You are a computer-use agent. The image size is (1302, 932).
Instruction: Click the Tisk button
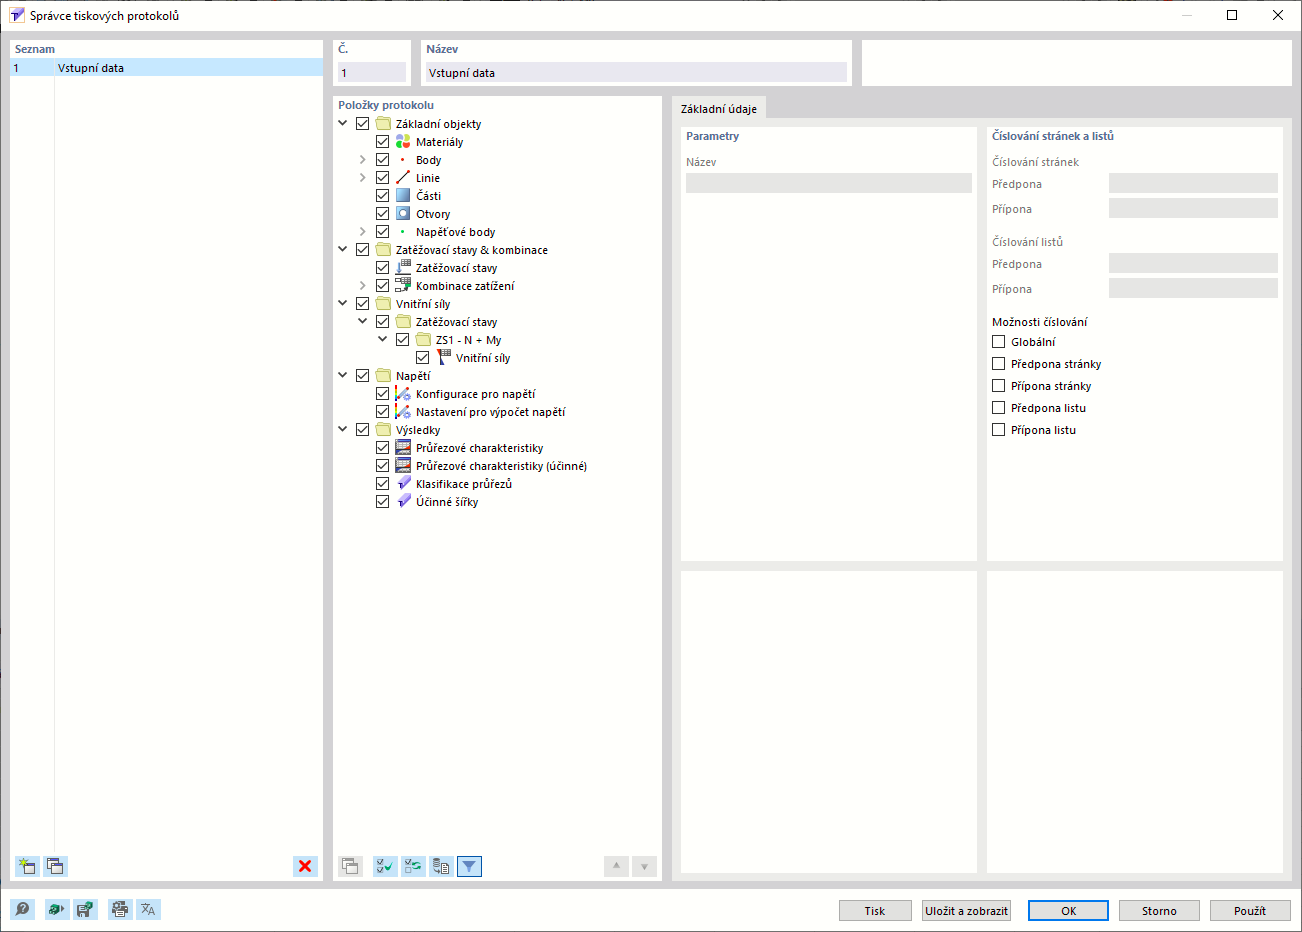pos(875,911)
